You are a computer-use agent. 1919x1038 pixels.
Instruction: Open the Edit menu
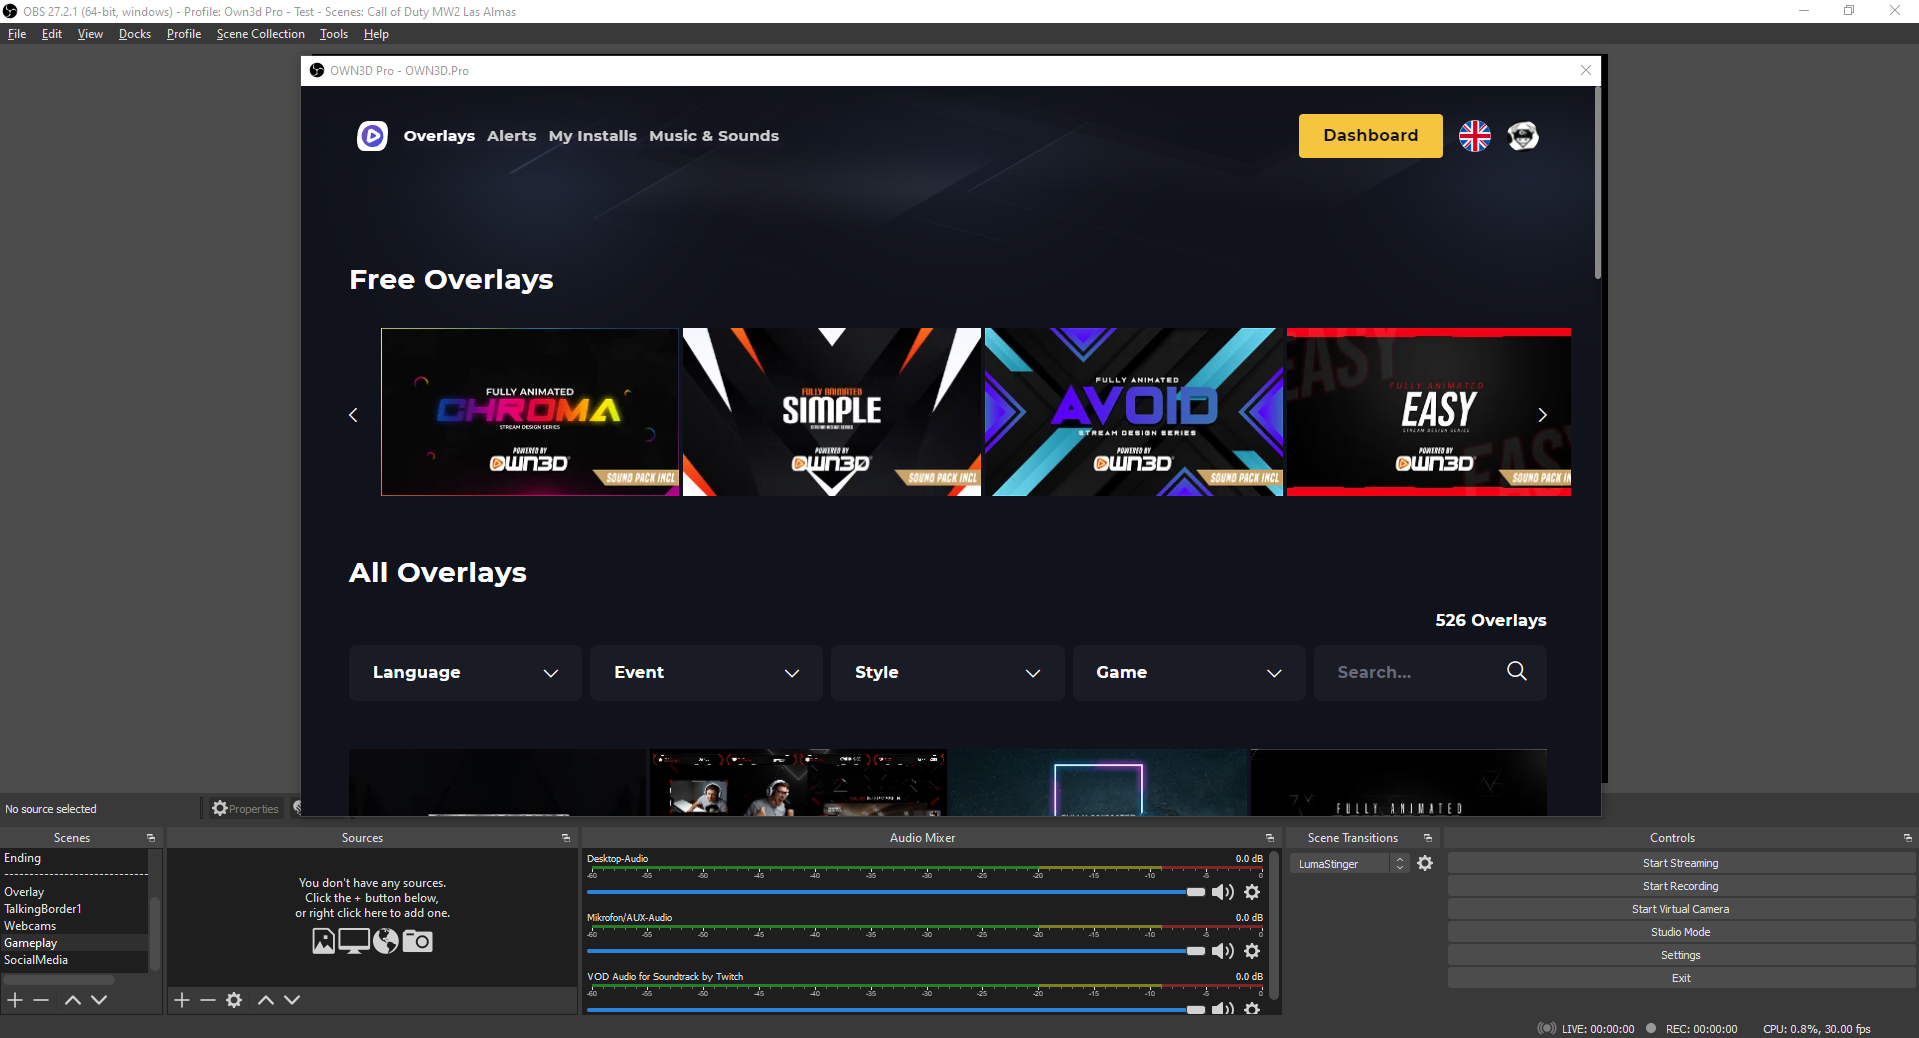pos(52,34)
